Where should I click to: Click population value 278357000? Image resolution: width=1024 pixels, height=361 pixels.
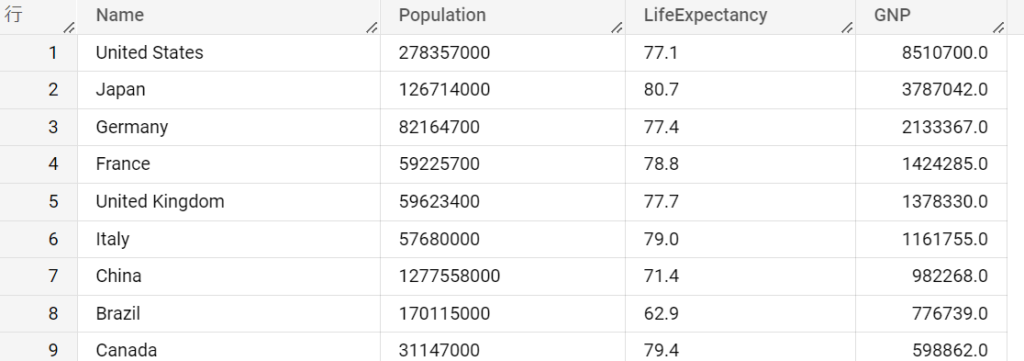click(x=444, y=53)
